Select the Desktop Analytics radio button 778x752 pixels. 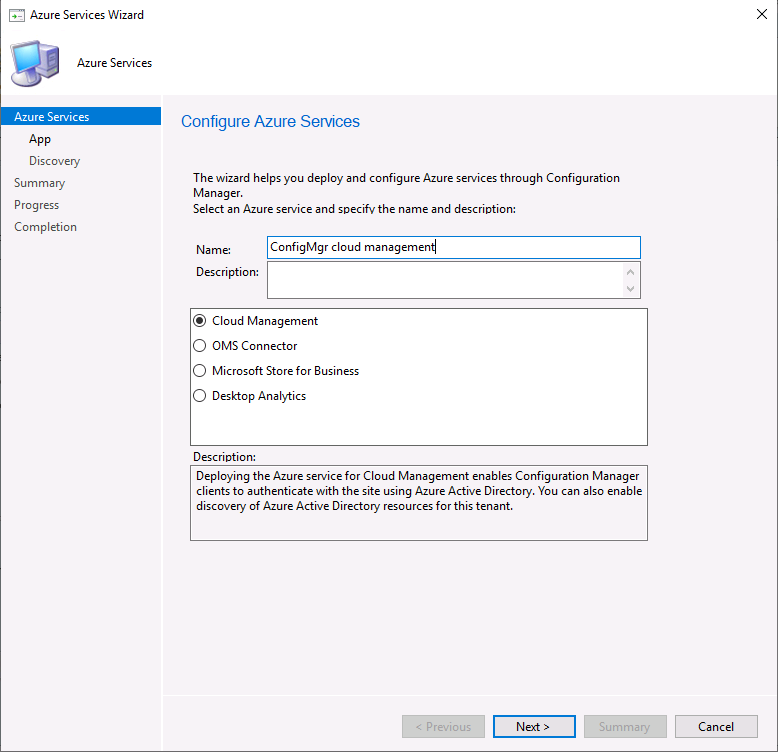(x=199, y=396)
